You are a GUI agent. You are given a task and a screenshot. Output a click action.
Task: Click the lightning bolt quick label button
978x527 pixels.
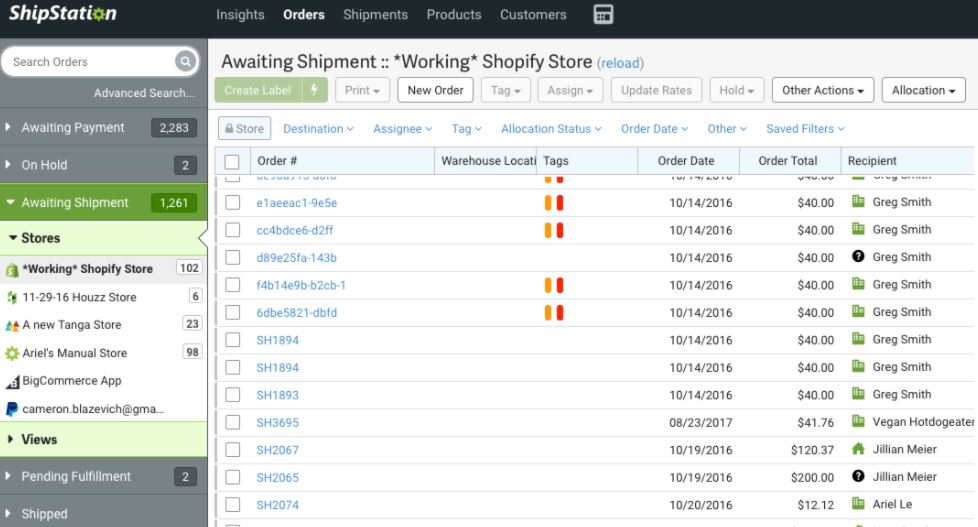click(314, 90)
